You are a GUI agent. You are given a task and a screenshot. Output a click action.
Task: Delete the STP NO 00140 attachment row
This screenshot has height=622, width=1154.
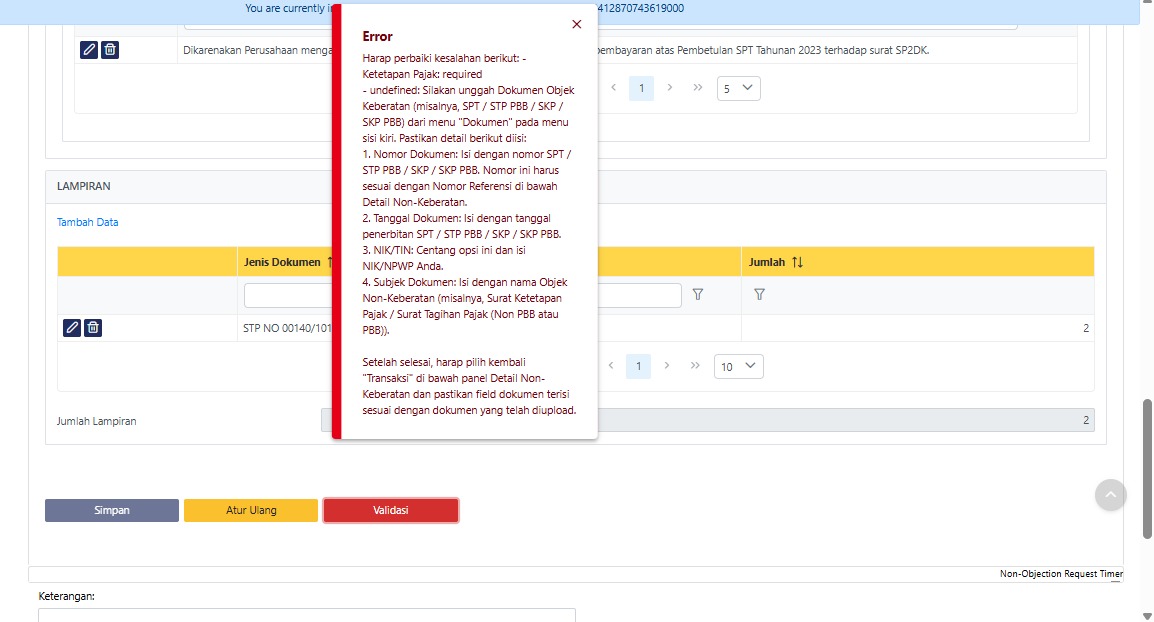pyautogui.click(x=93, y=328)
